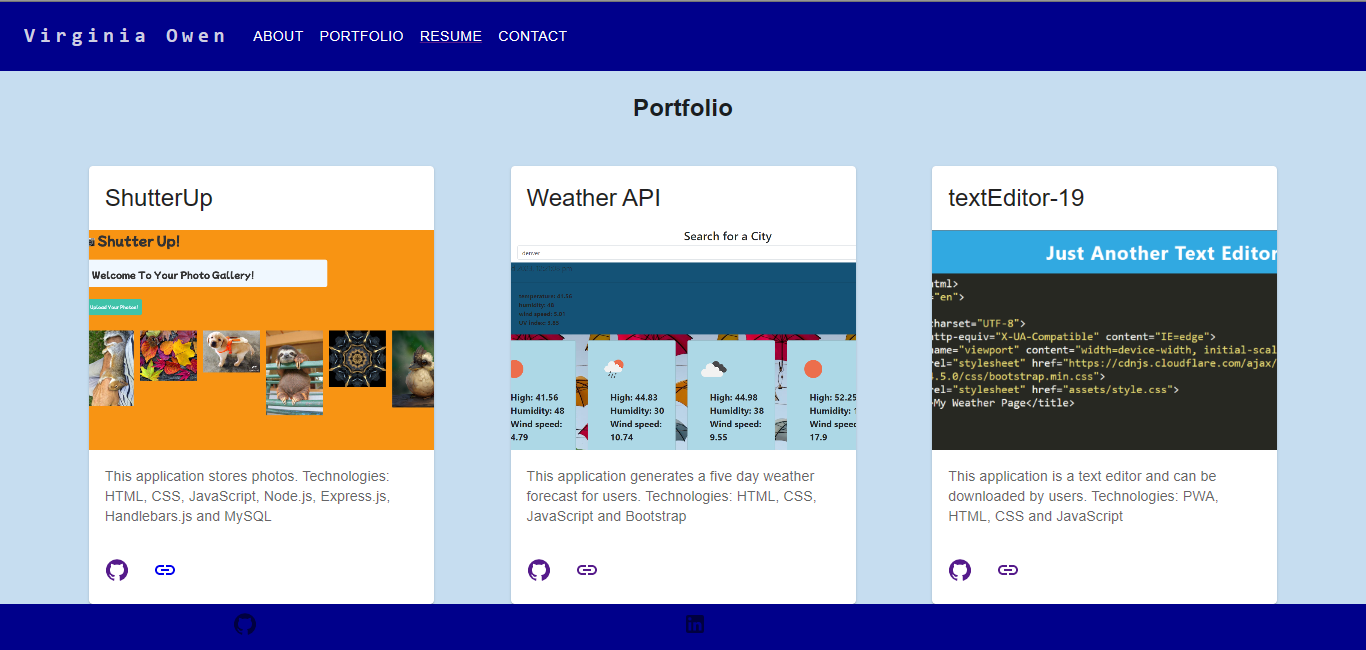Screen dimensions: 1366x650
Task: Navigate to the ABOUT section
Action: [278, 36]
